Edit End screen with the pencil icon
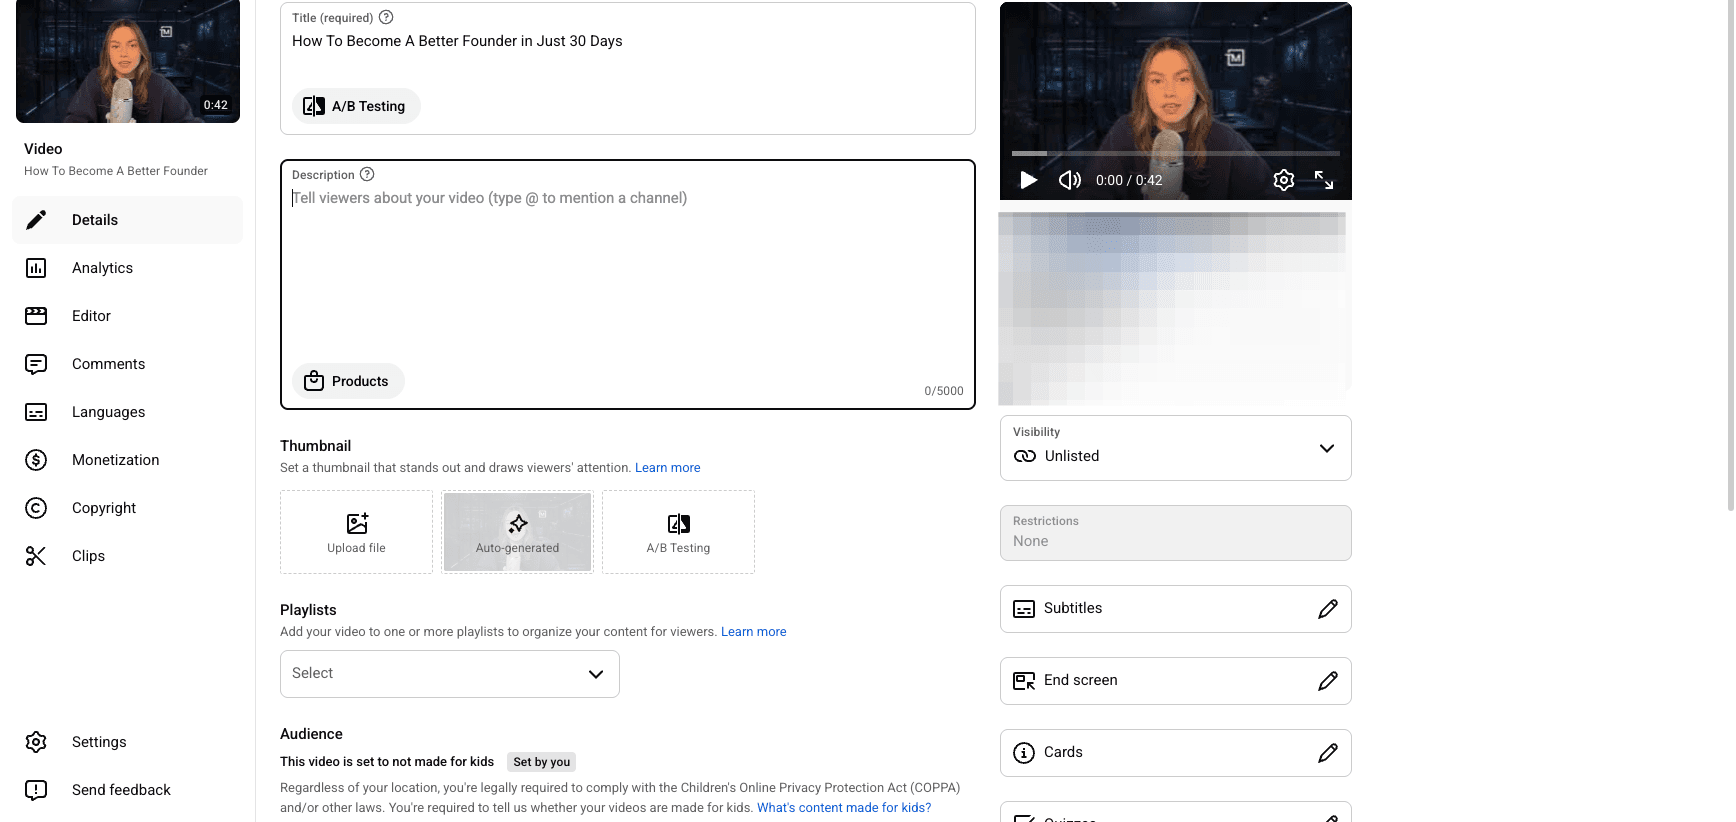This screenshot has height=822, width=1736. [x=1328, y=681]
